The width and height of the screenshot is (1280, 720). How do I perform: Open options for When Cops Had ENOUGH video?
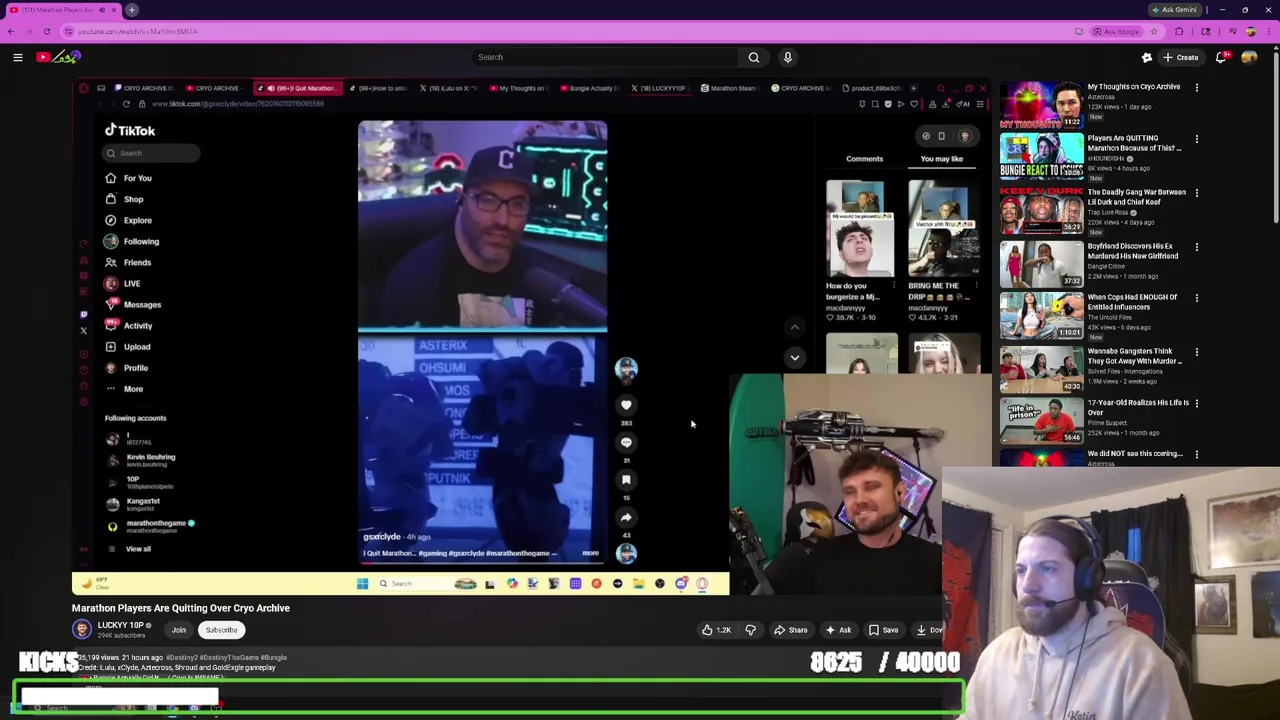[1196, 298]
